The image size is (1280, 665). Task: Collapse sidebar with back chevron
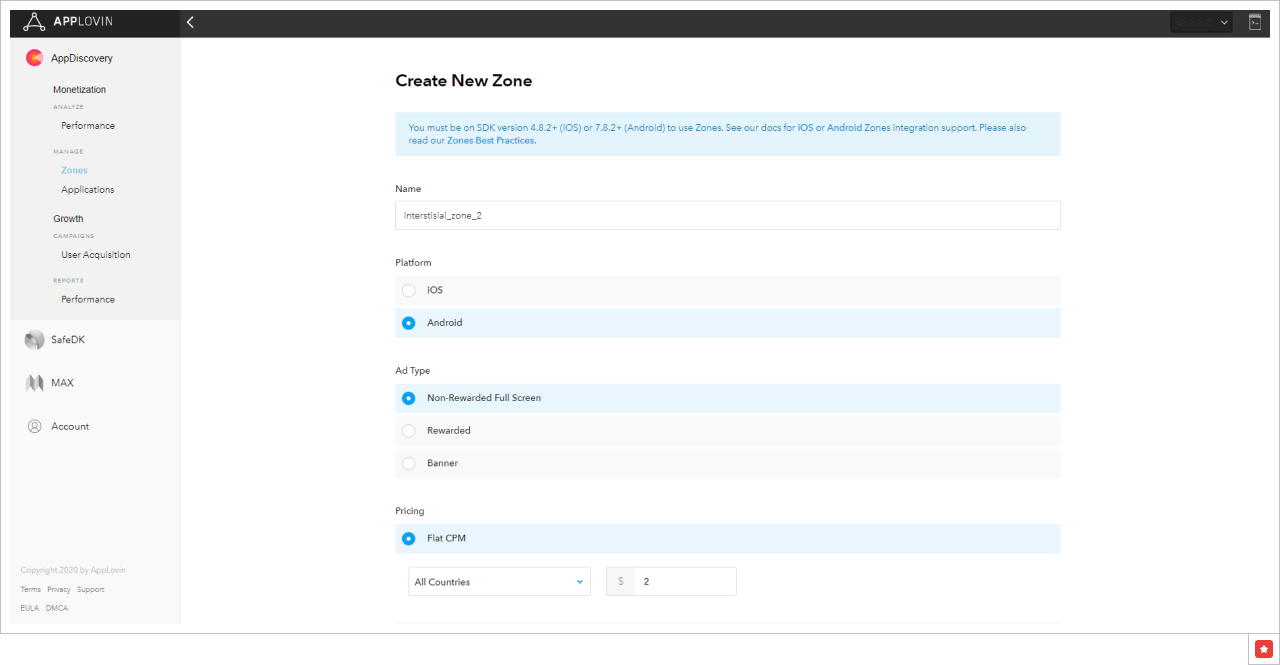[190, 22]
